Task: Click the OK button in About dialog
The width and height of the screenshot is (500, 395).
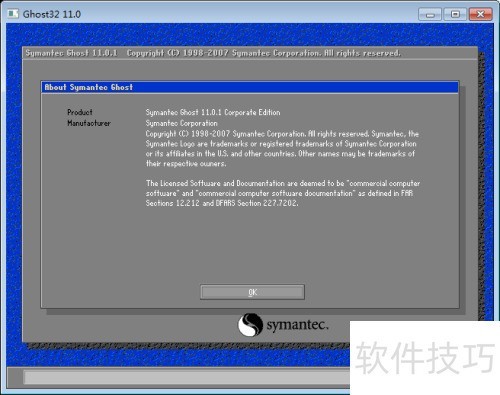Action: click(x=252, y=292)
